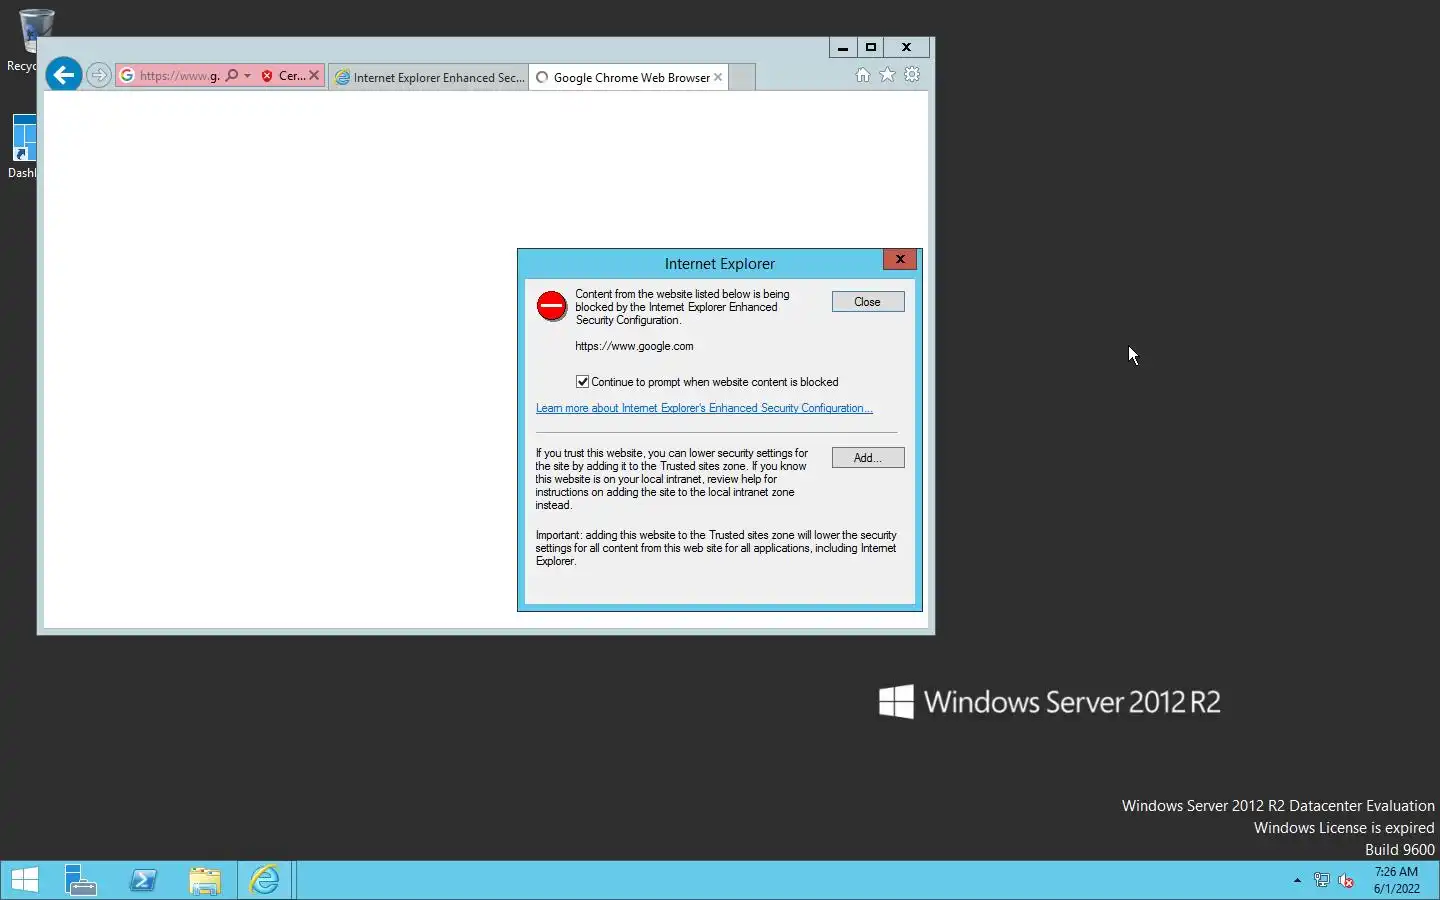The width and height of the screenshot is (1440, 900).
Task: Open Favorites star icon
Action: point(887,75)
